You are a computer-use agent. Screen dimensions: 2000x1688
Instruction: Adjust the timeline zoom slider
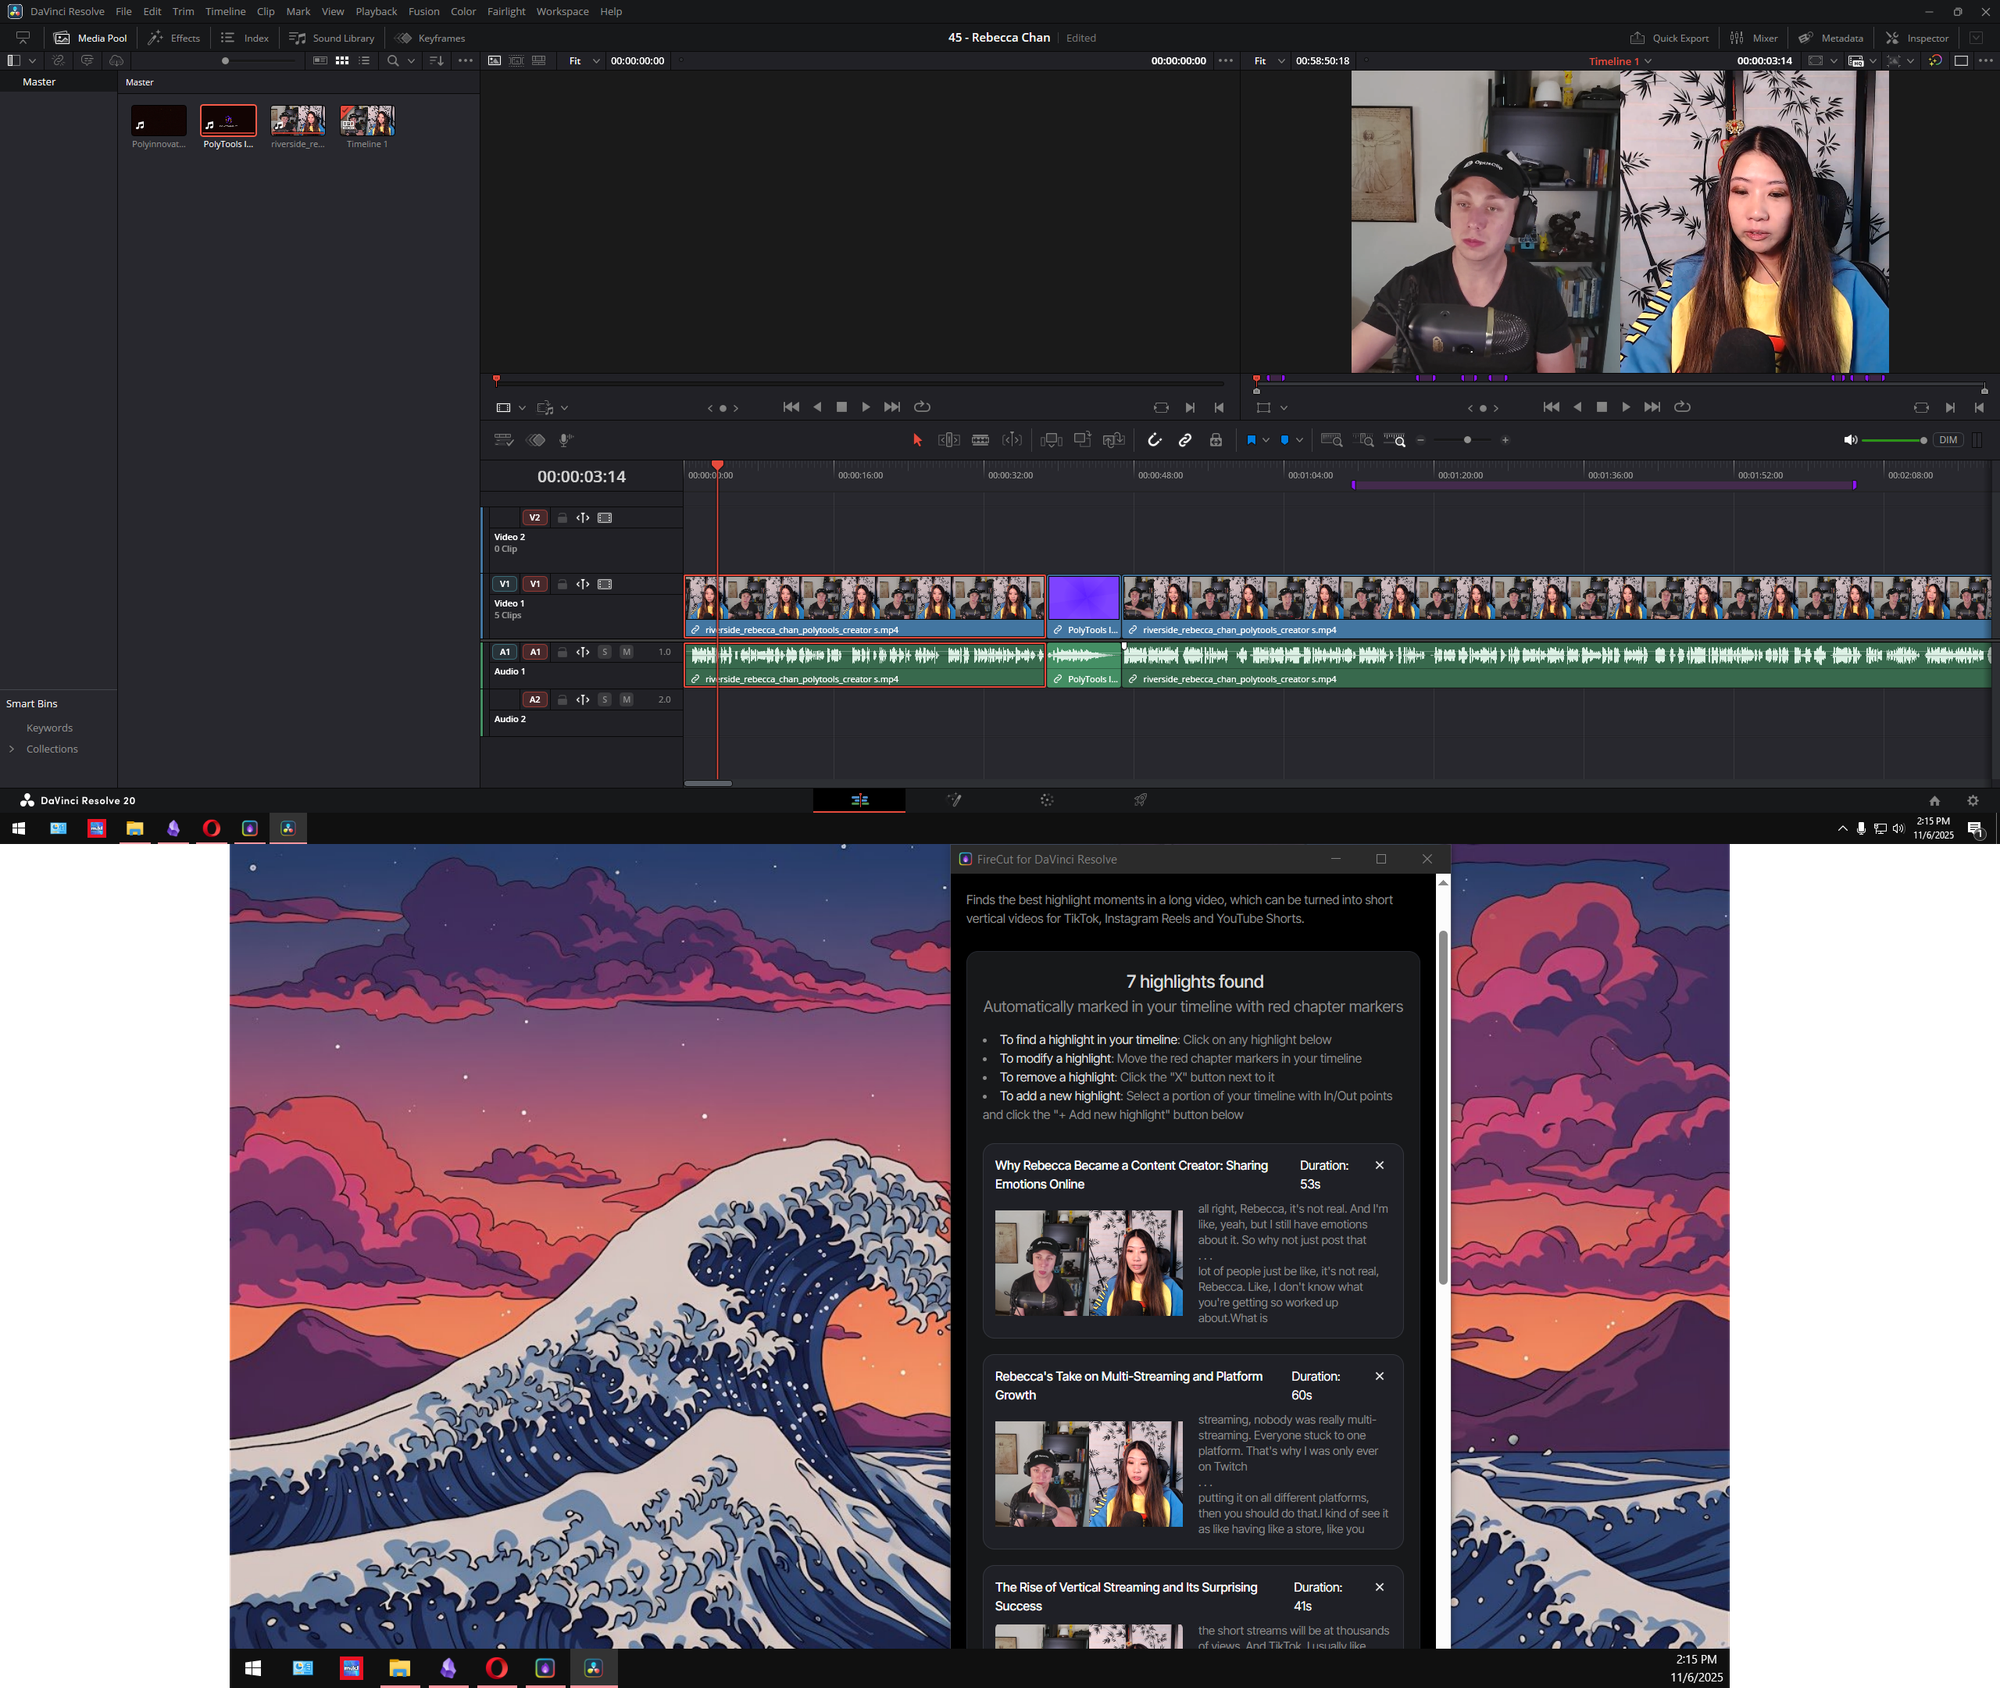pos(1467,440)
